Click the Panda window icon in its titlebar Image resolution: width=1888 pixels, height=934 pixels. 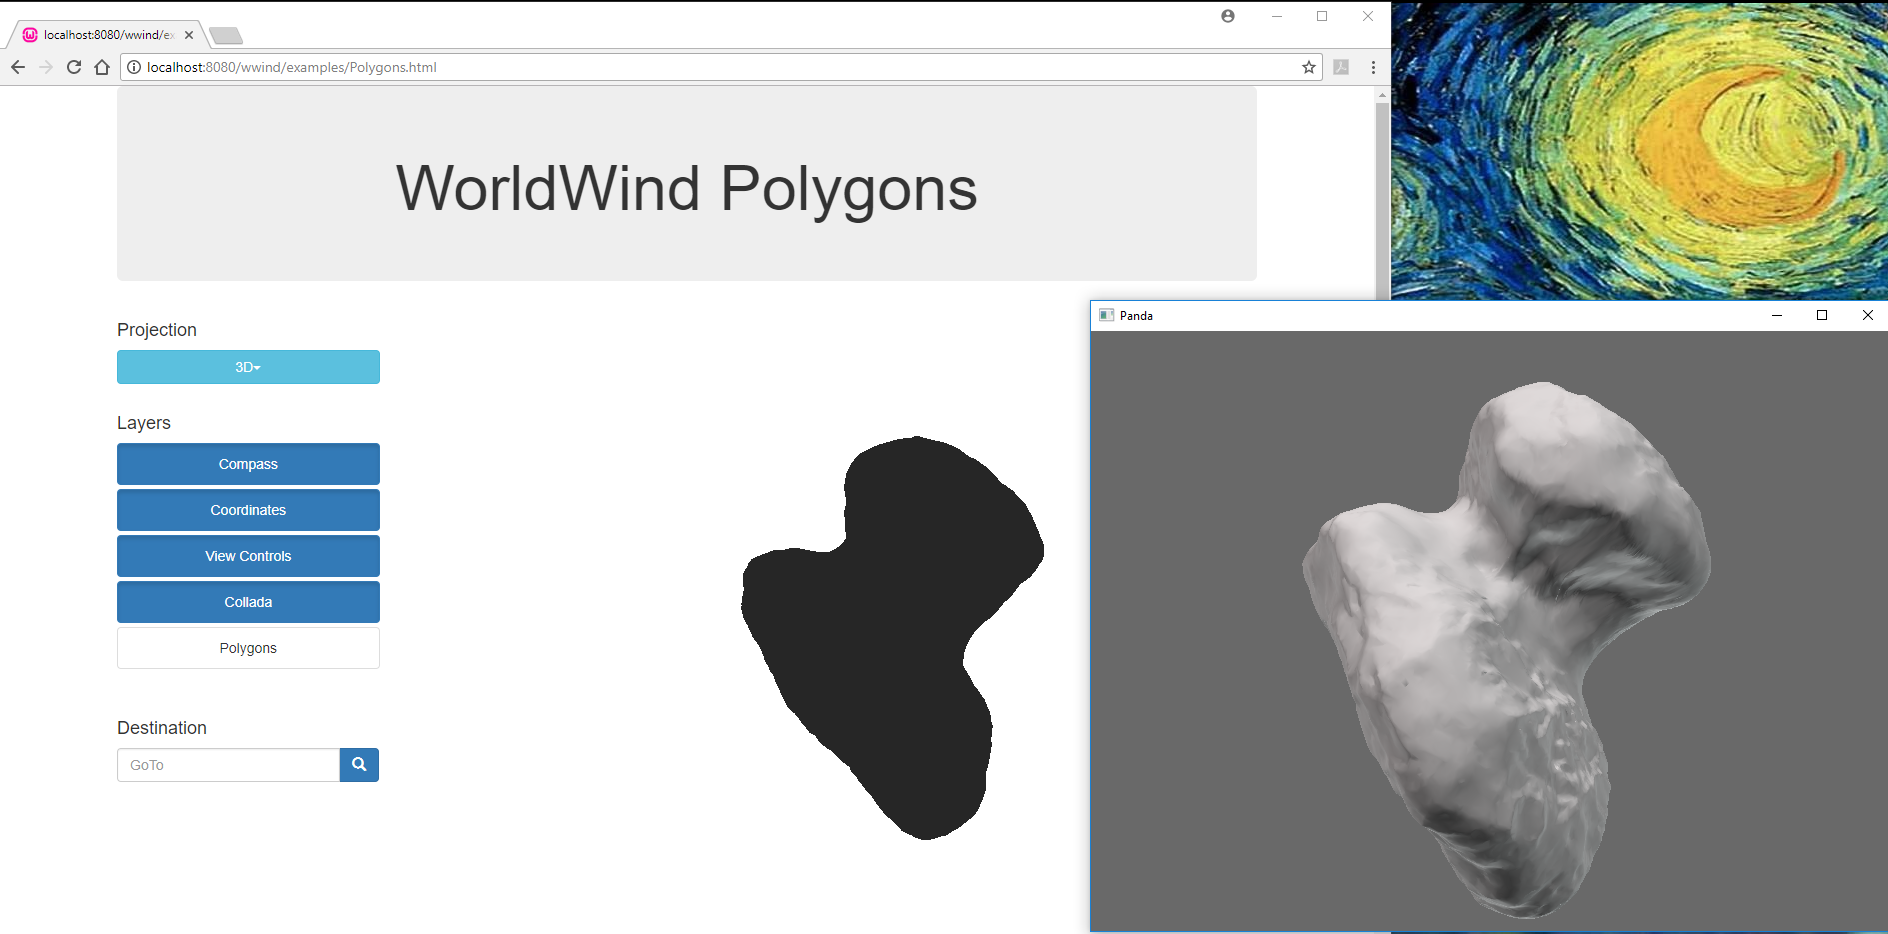coord(1106,315)
